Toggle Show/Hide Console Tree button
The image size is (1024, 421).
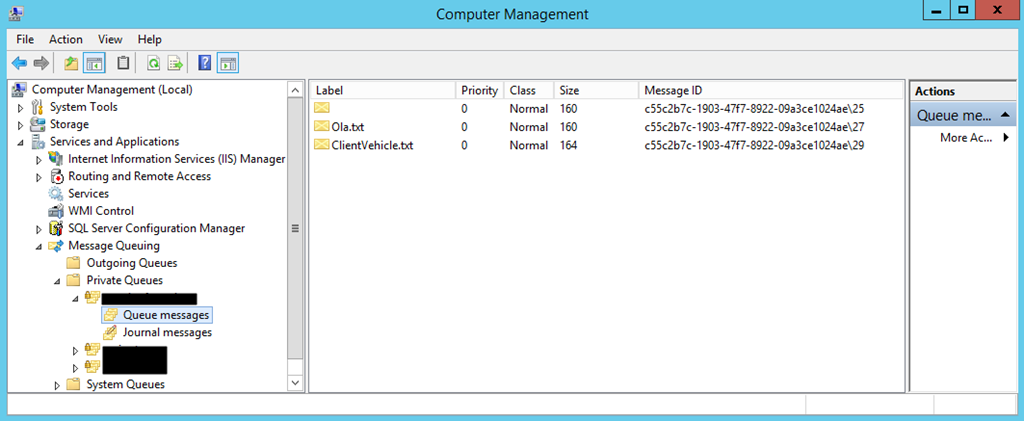pos(94,64)
